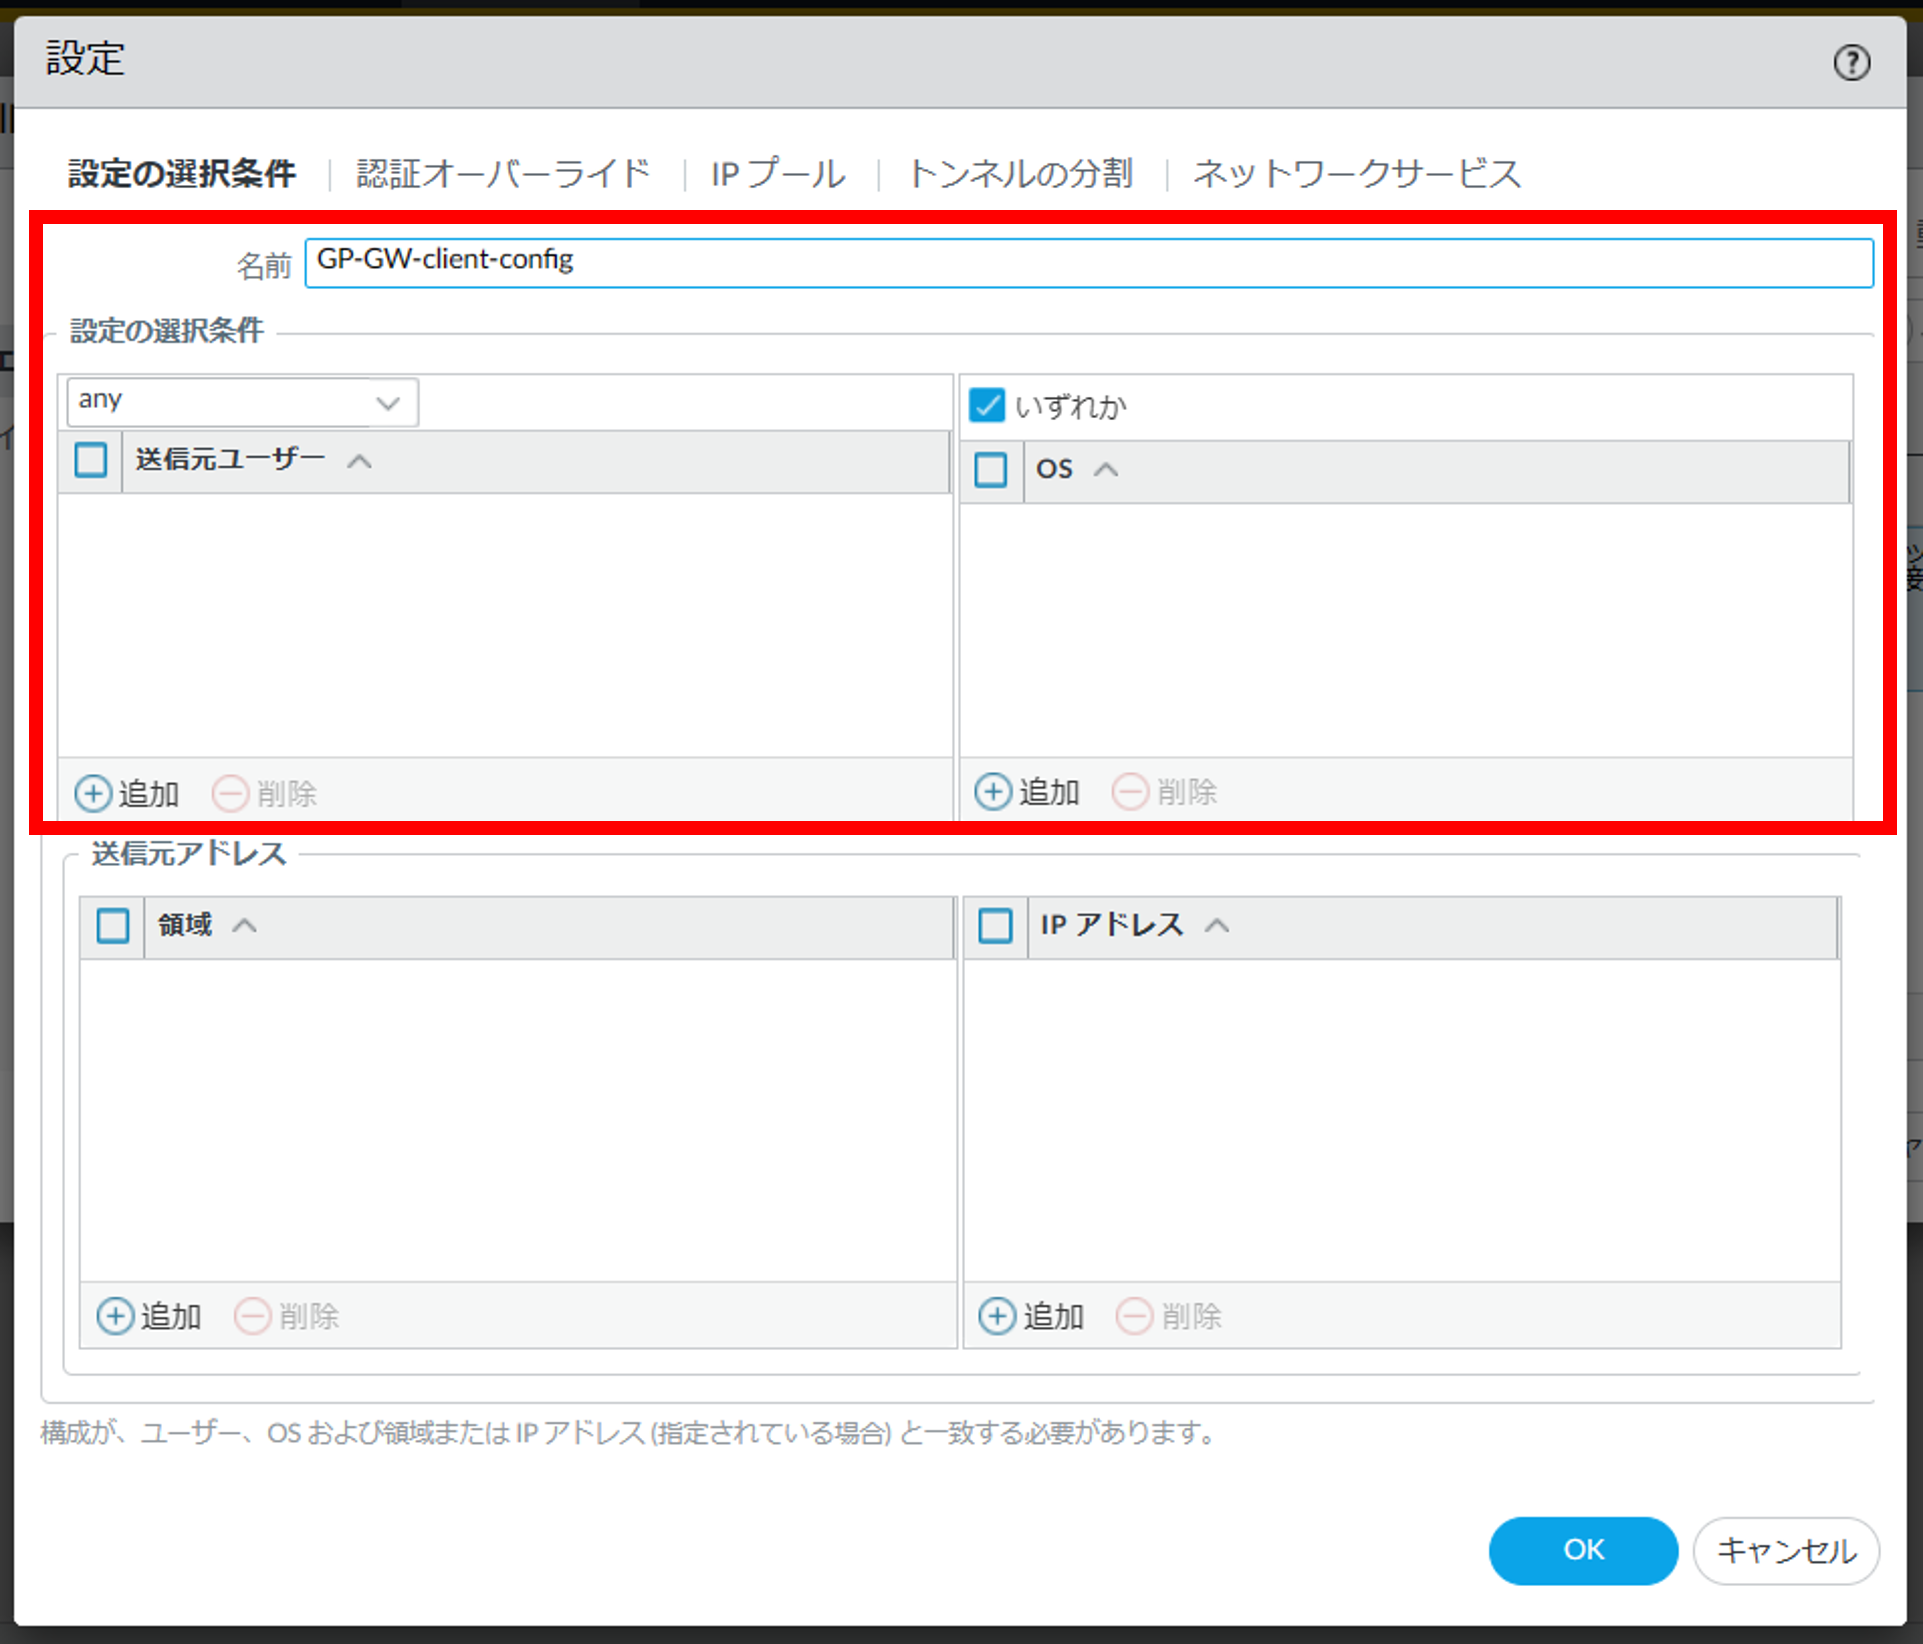Screen dimensions: 1923x1644
Task: Click add icon under IP アドレス list
Action: pyautogui.click(x=997, y=1315)
